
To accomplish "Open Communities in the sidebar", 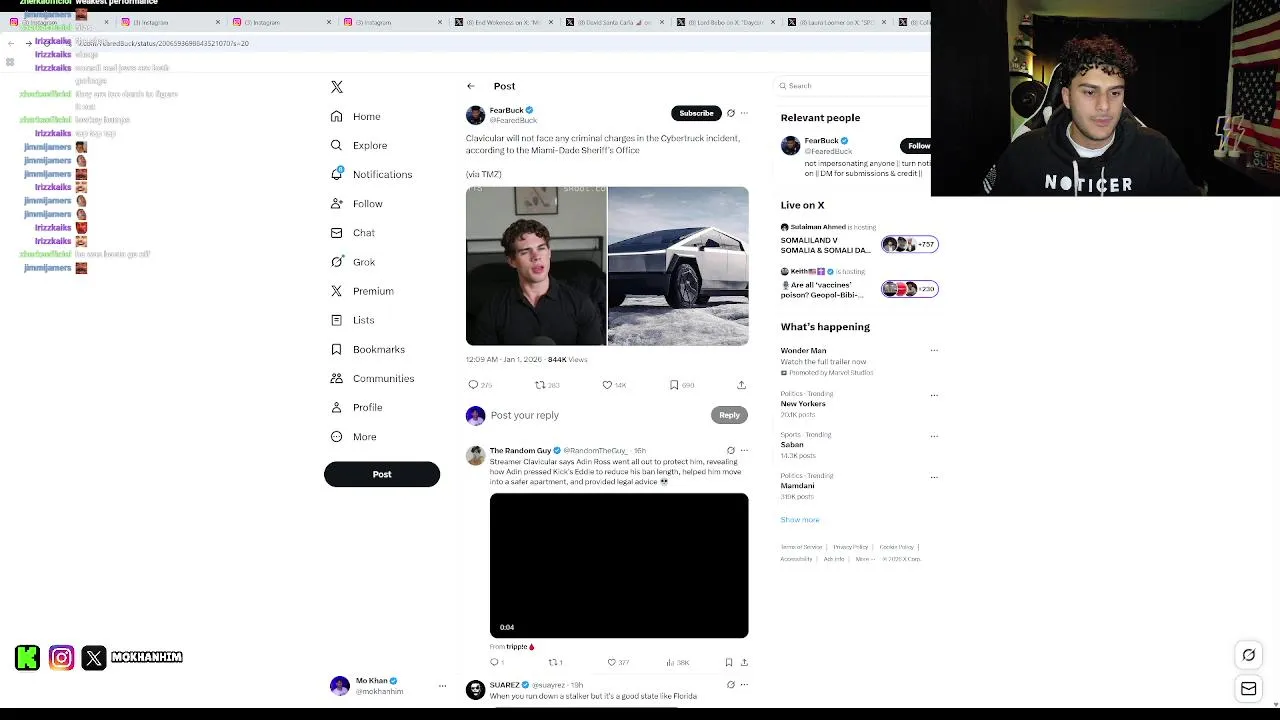I will [372, 378].
